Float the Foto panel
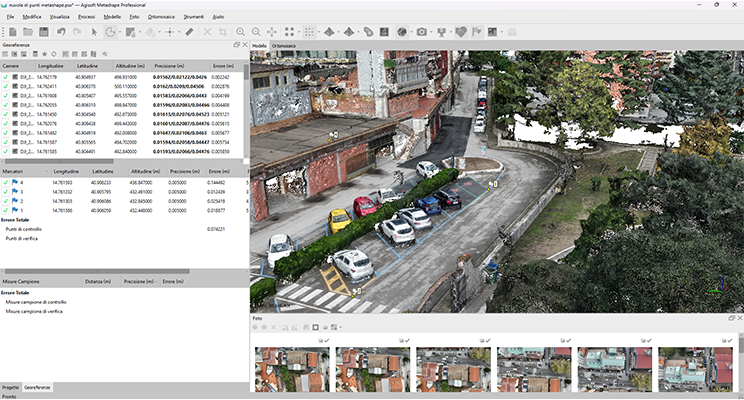Image resolution: width=744 pixels, height=400 pixels. [x=732, y=318]
